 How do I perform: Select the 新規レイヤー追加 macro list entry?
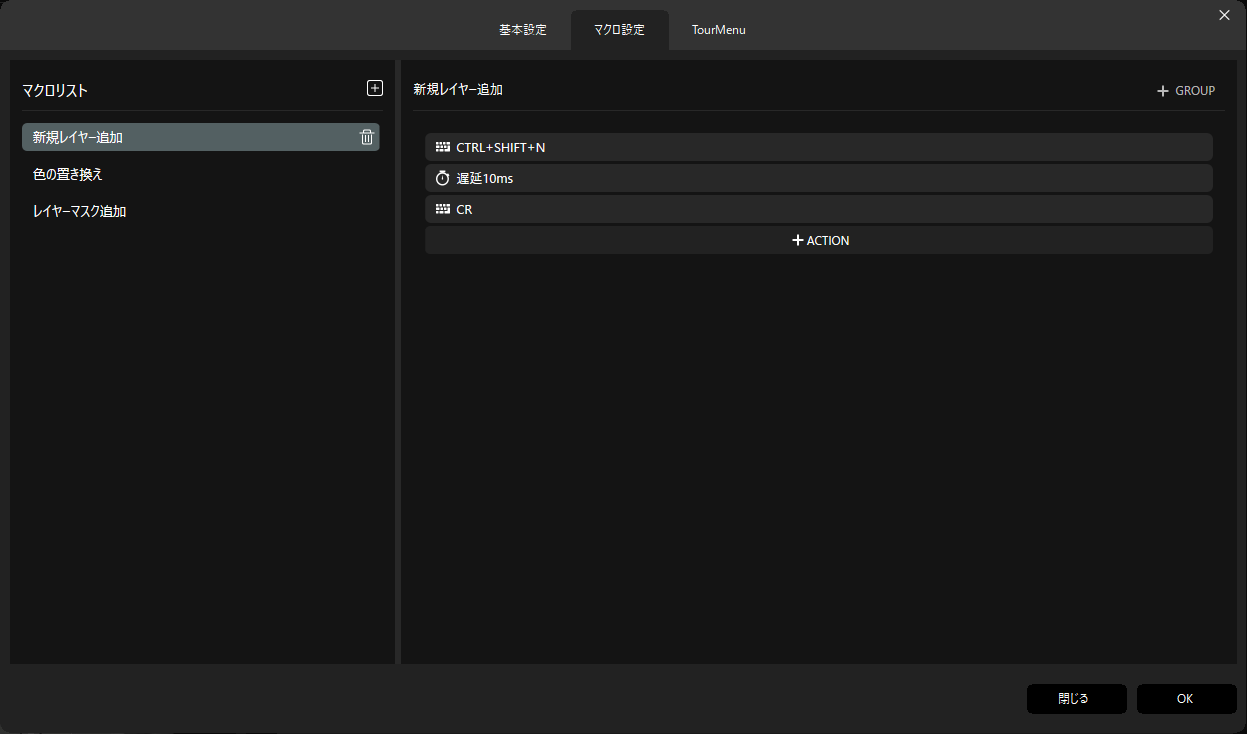[201, 137]
